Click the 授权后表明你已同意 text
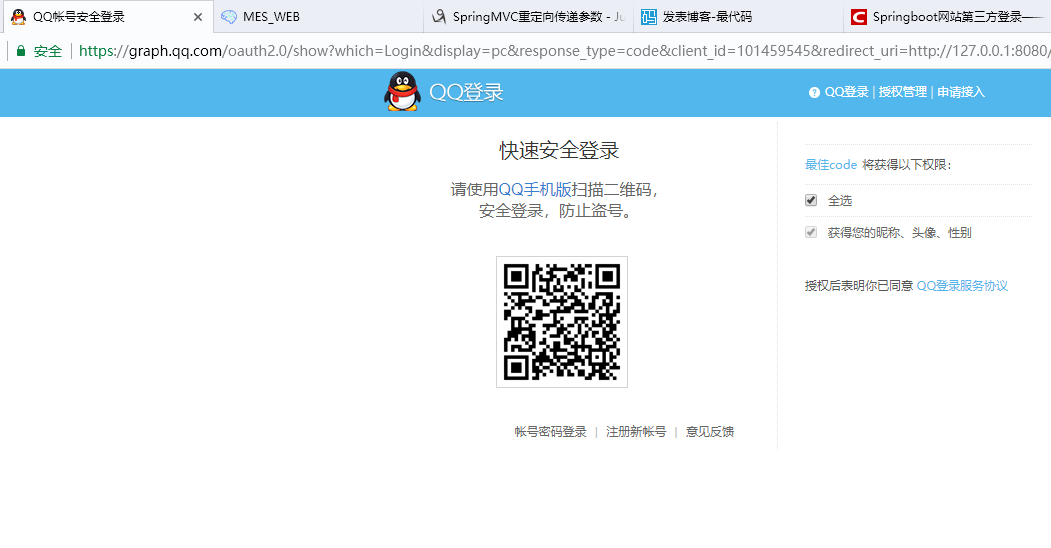This screenshot has height=548, width=1051. pos(859,286)
